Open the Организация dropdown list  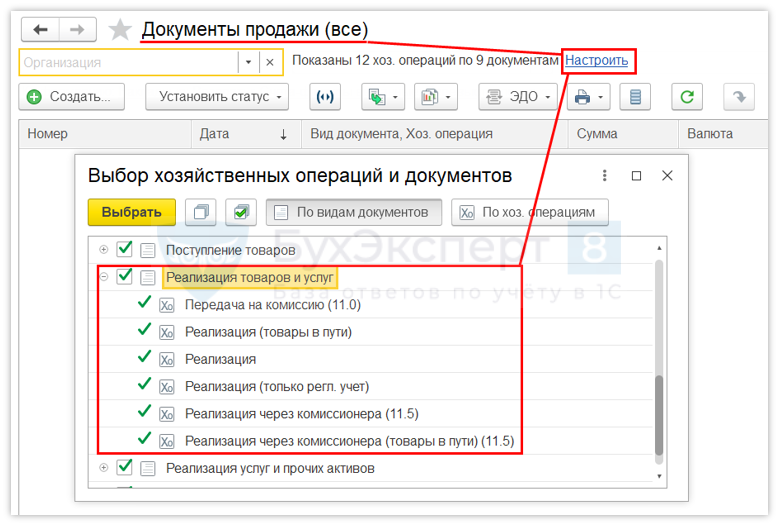click(x=248, y=63)
